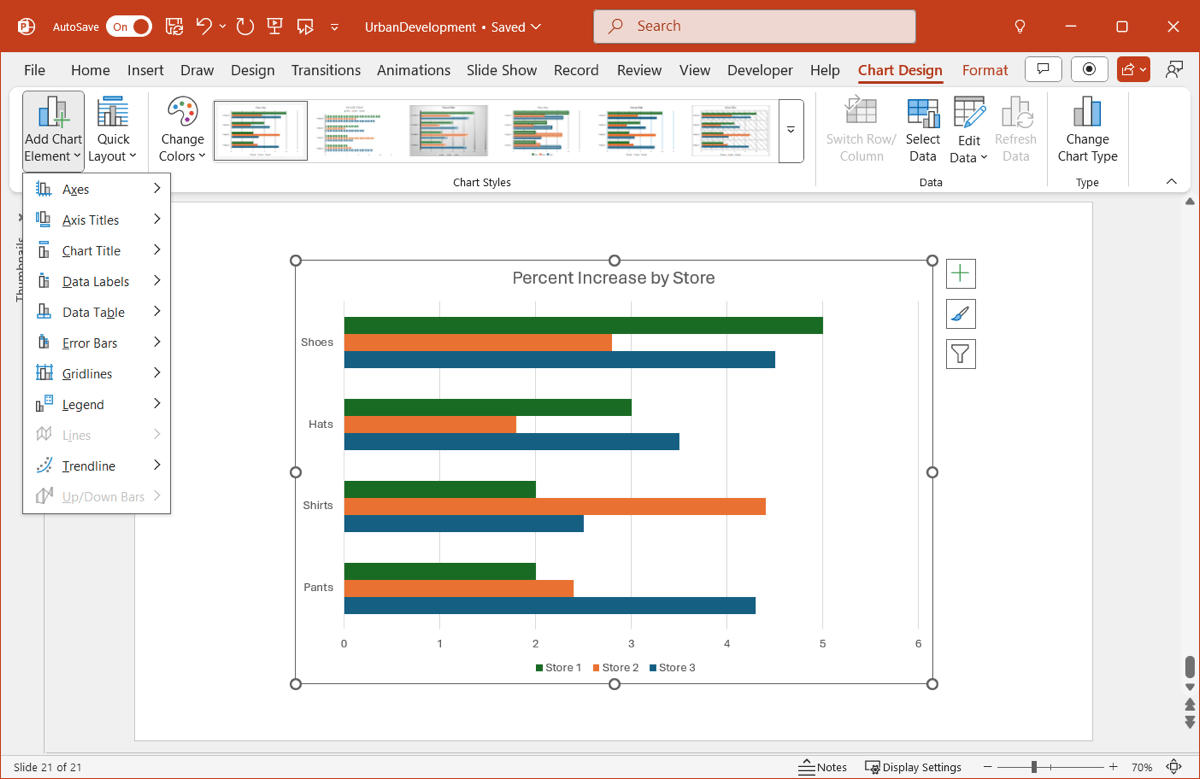Image resolution: width=1200 pixels, height=779 pixels.
Task: Click the zoom in plus button
Action: [1113, 767]
